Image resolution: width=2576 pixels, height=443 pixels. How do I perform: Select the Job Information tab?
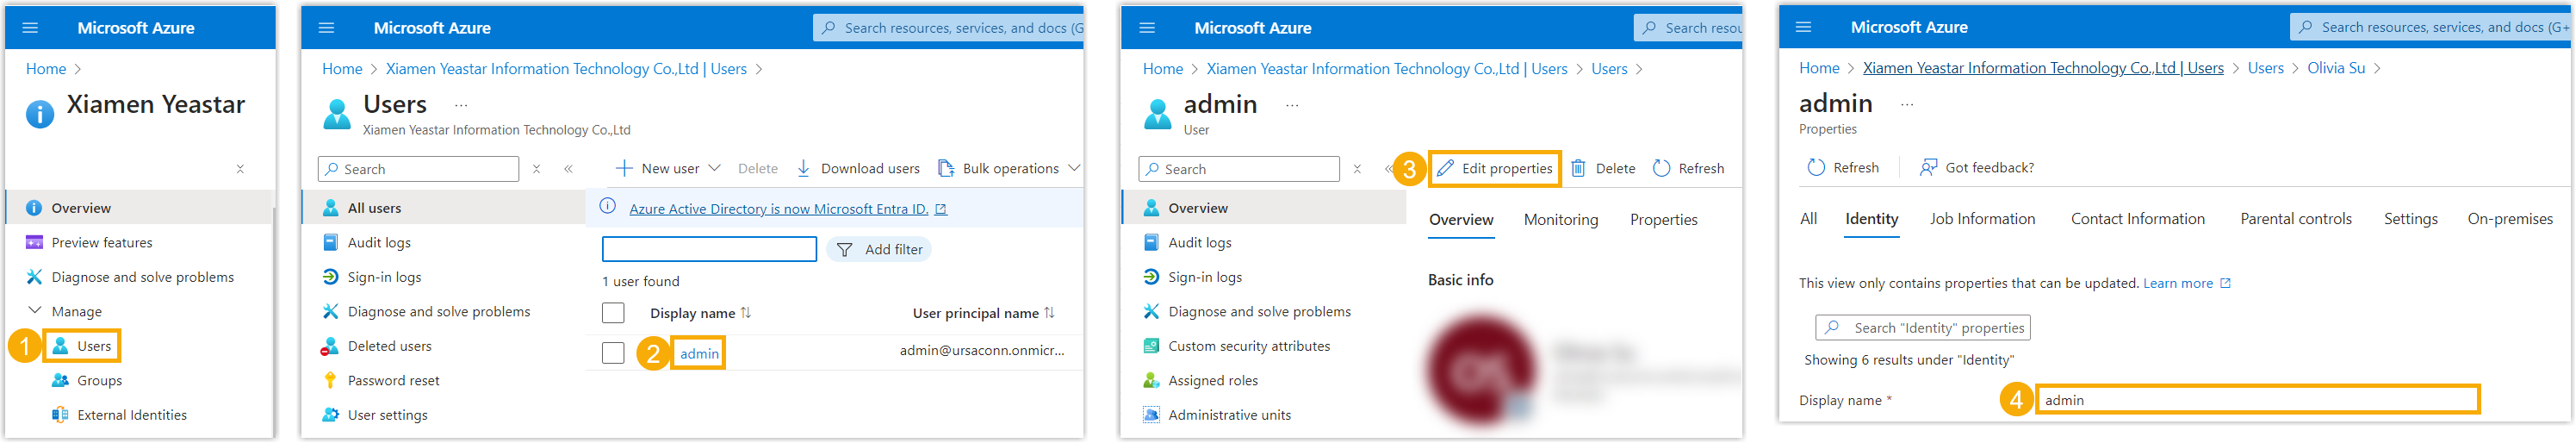pyautogui.click(x=1982, y=219)
